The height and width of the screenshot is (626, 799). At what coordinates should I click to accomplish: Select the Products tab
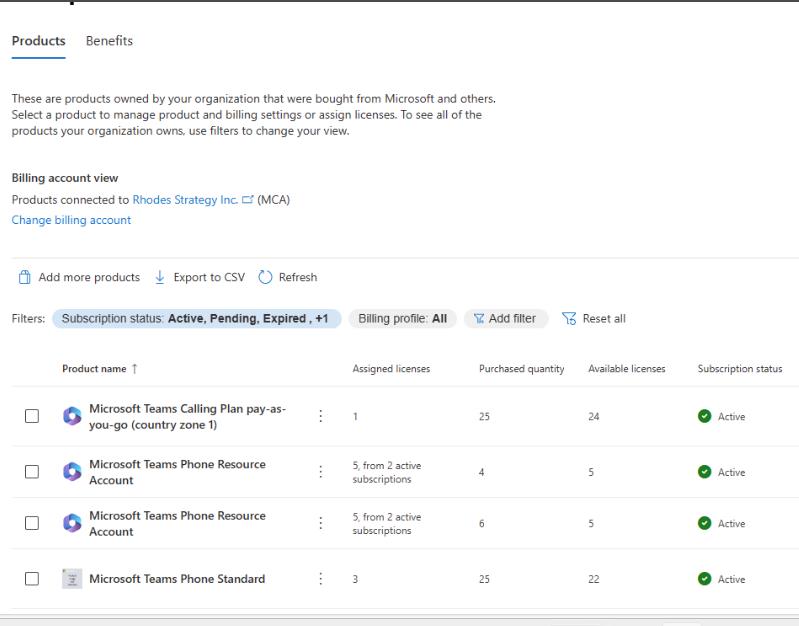pos(39,41)
